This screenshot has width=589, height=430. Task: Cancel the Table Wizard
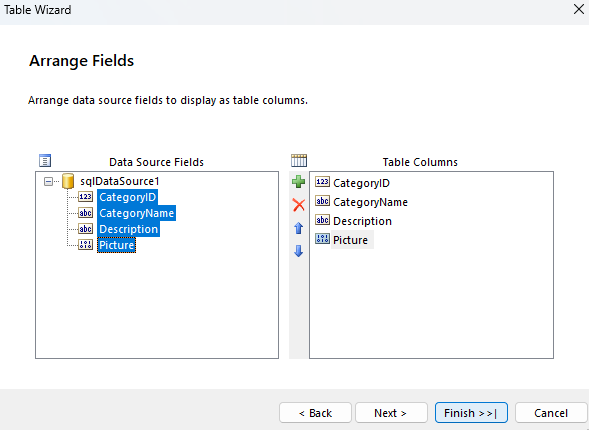tap(551, 413)
